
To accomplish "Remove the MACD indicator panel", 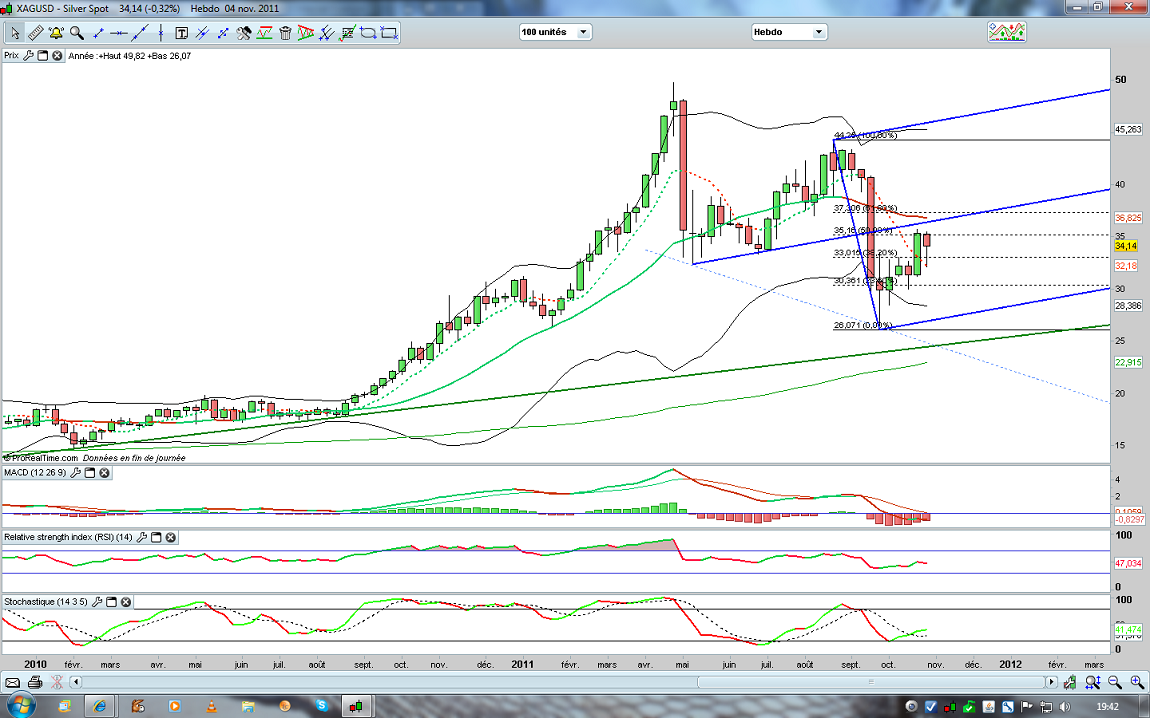I will pos(104,473).
